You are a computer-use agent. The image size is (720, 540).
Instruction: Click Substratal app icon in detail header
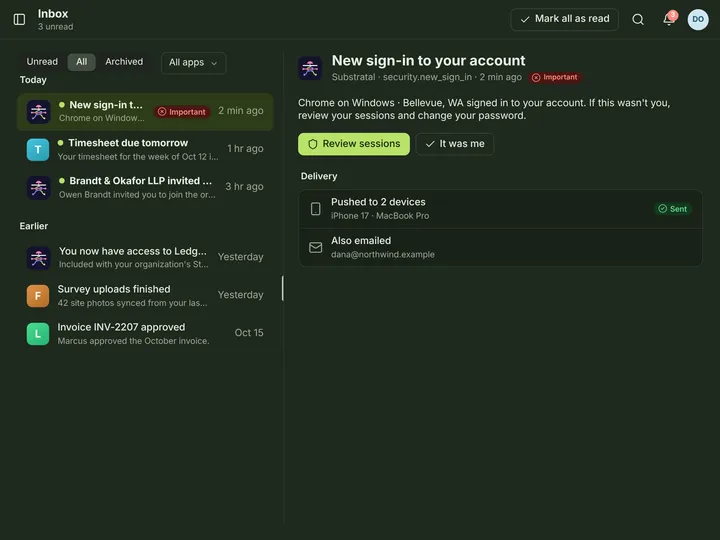(x=310, y=68)
